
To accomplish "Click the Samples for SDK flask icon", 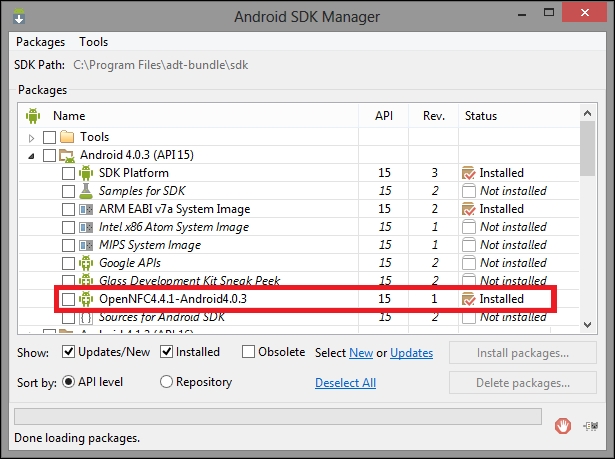I will coord(86,191).
